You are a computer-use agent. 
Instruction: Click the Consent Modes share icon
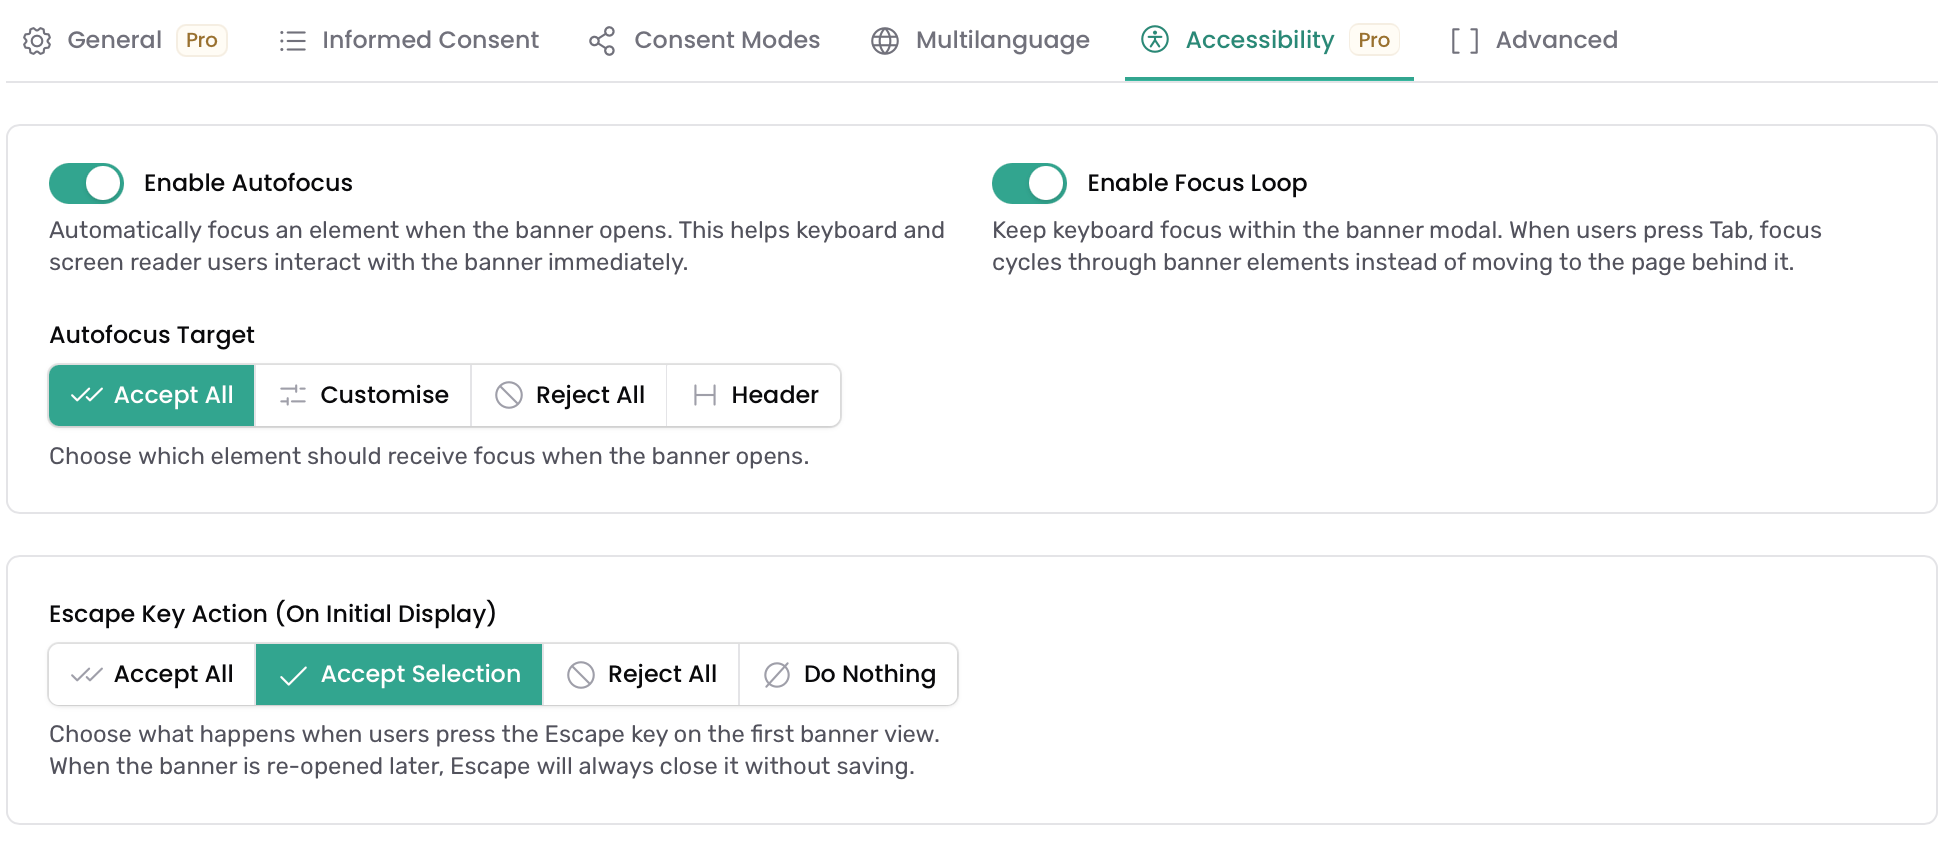point(602,41)
